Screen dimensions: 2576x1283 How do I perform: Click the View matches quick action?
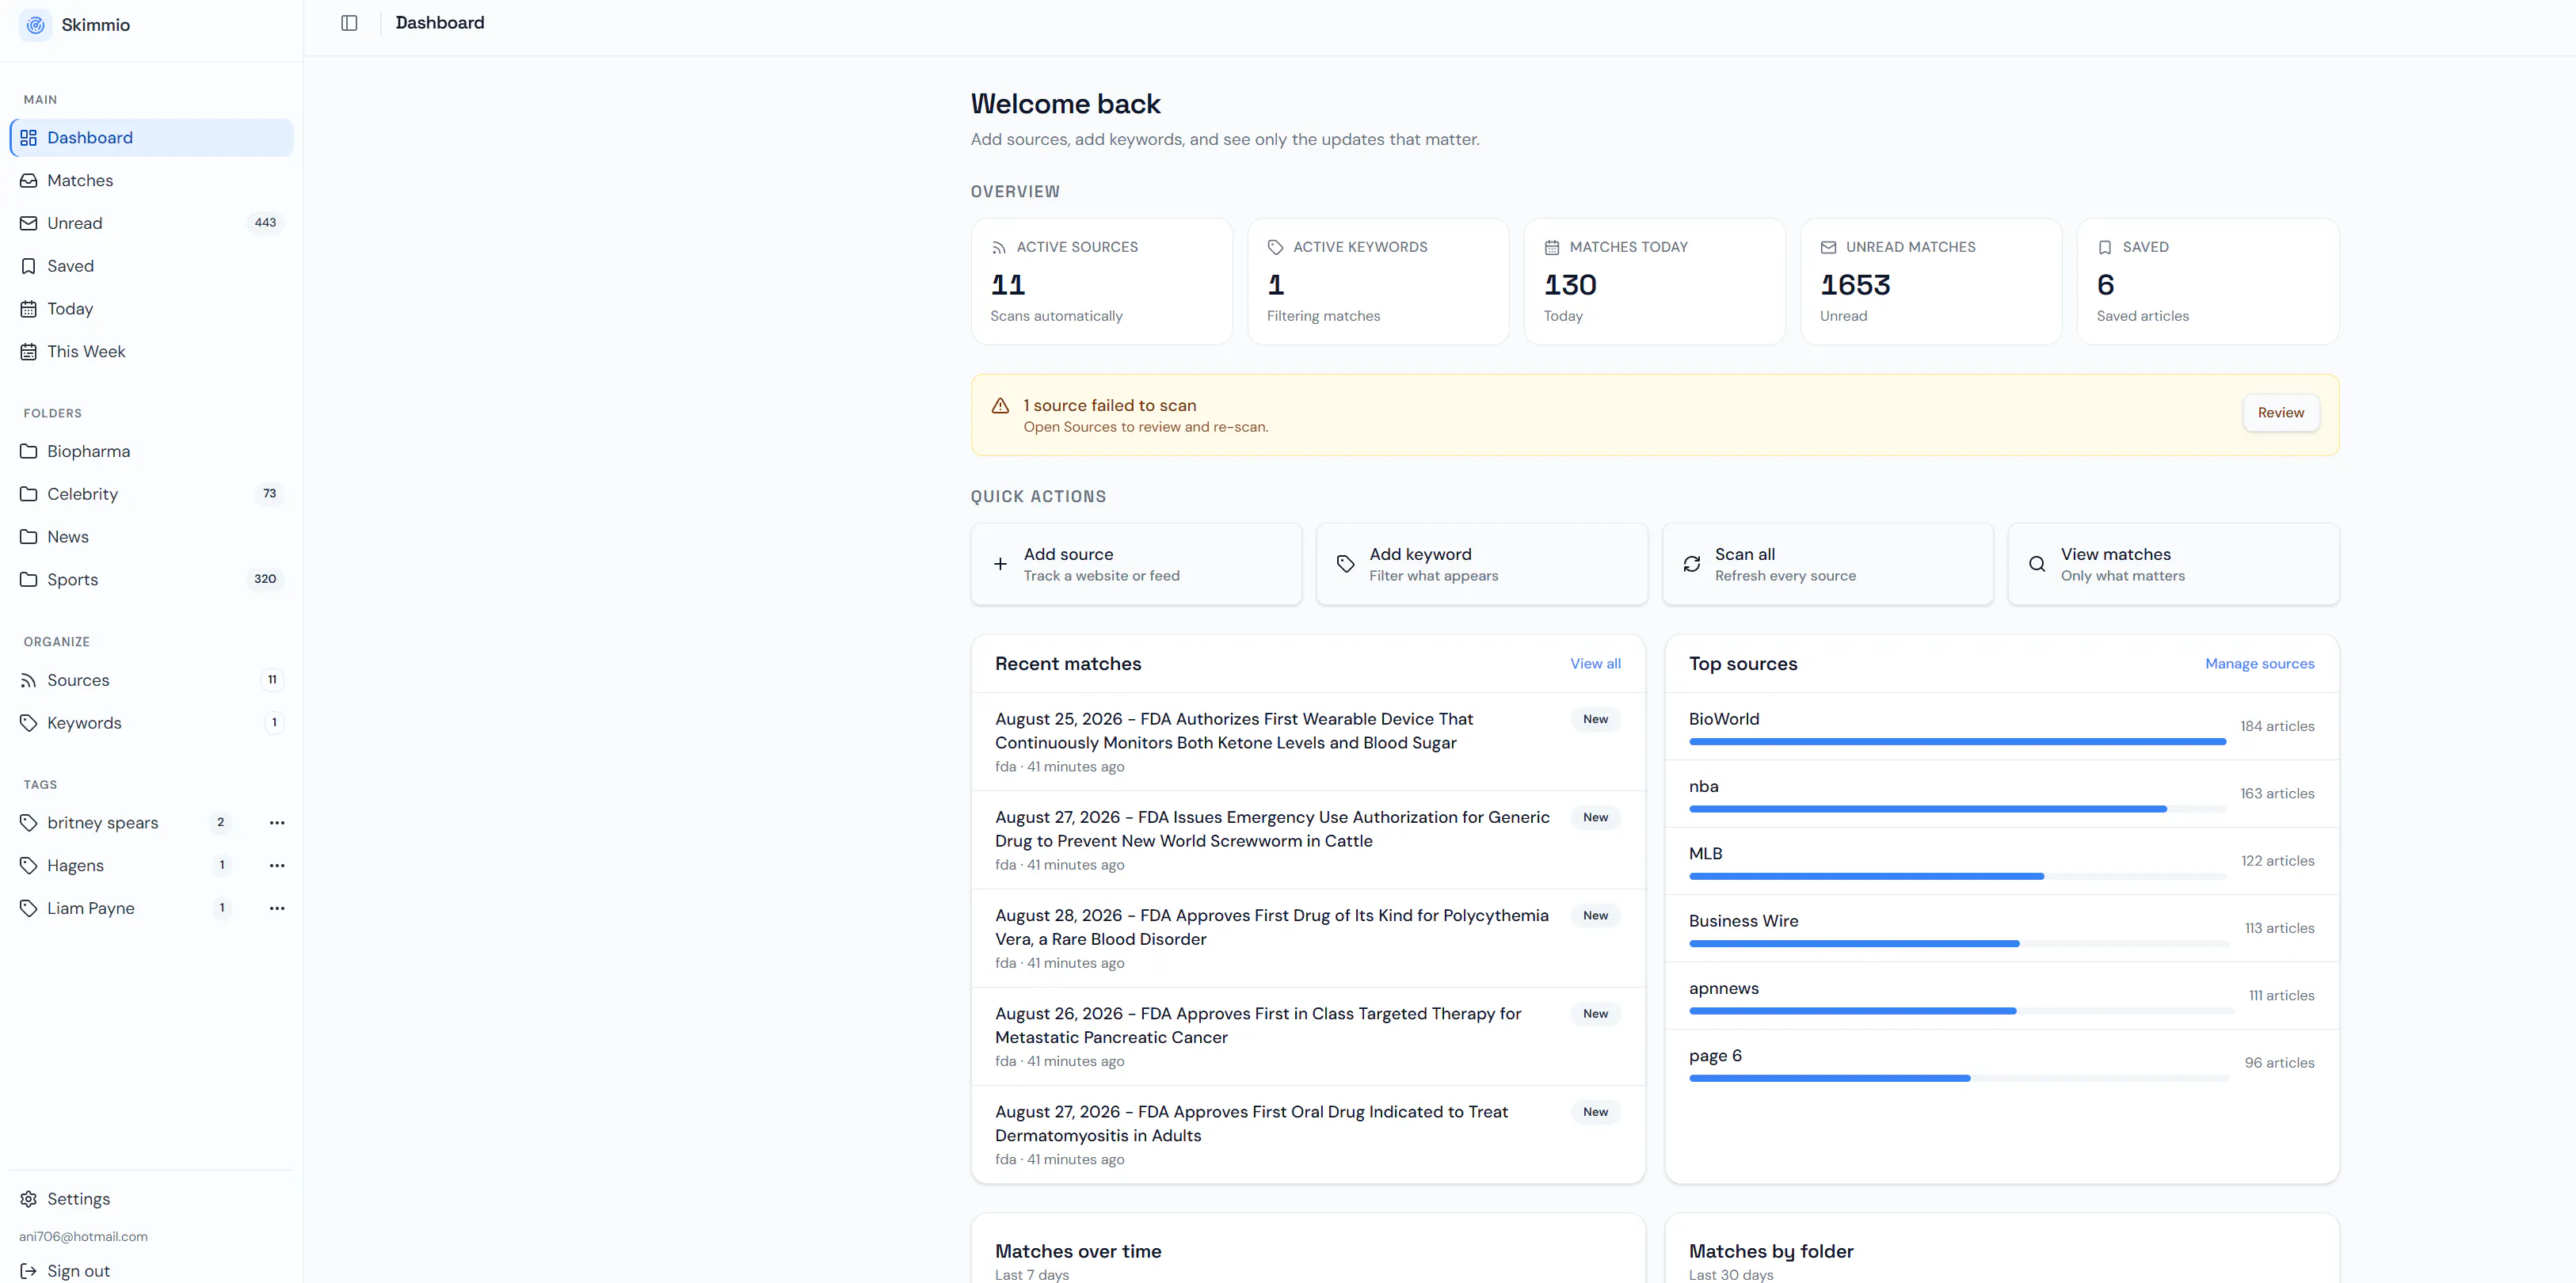pos(2173,564)
